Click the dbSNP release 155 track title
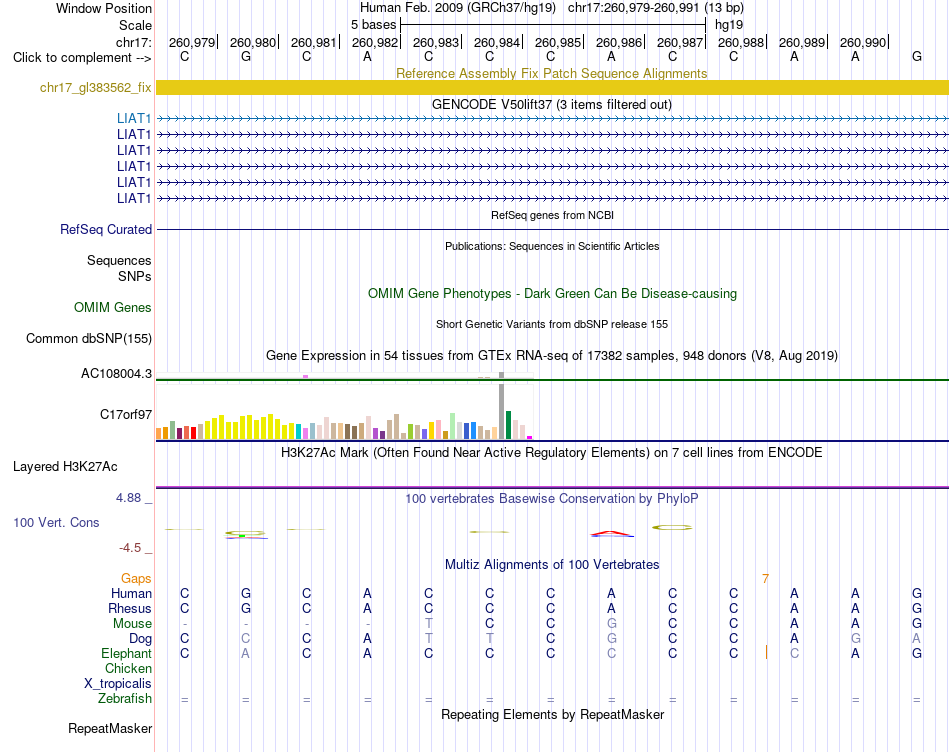Screen dimensions: 950x752 (552, 324)
